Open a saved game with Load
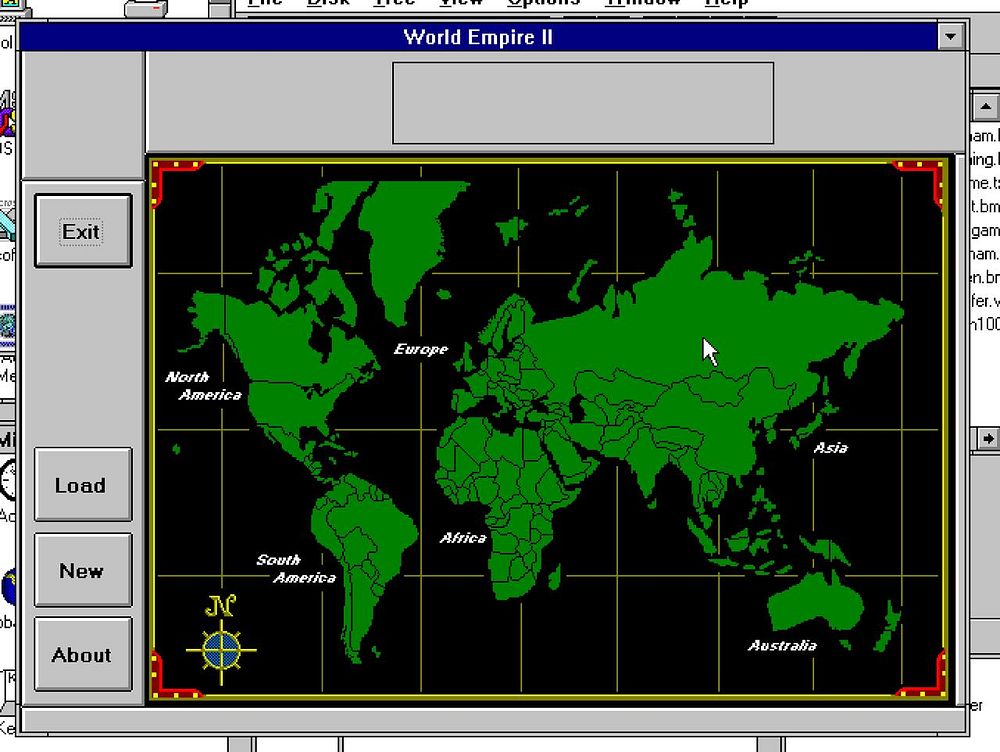The height and width of the screenshot is (752, 1000). click(x=83, y=485)
